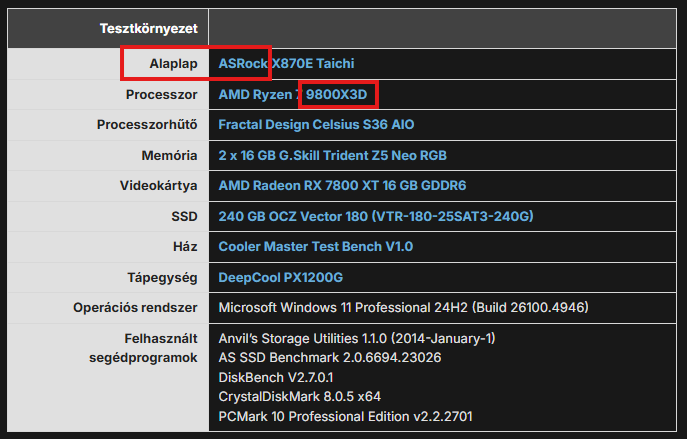Image resolution: width=687 pixels, height=439 pixels.
Task: Click the Processzorhűtő label
Action: click(x=147, y=124)
